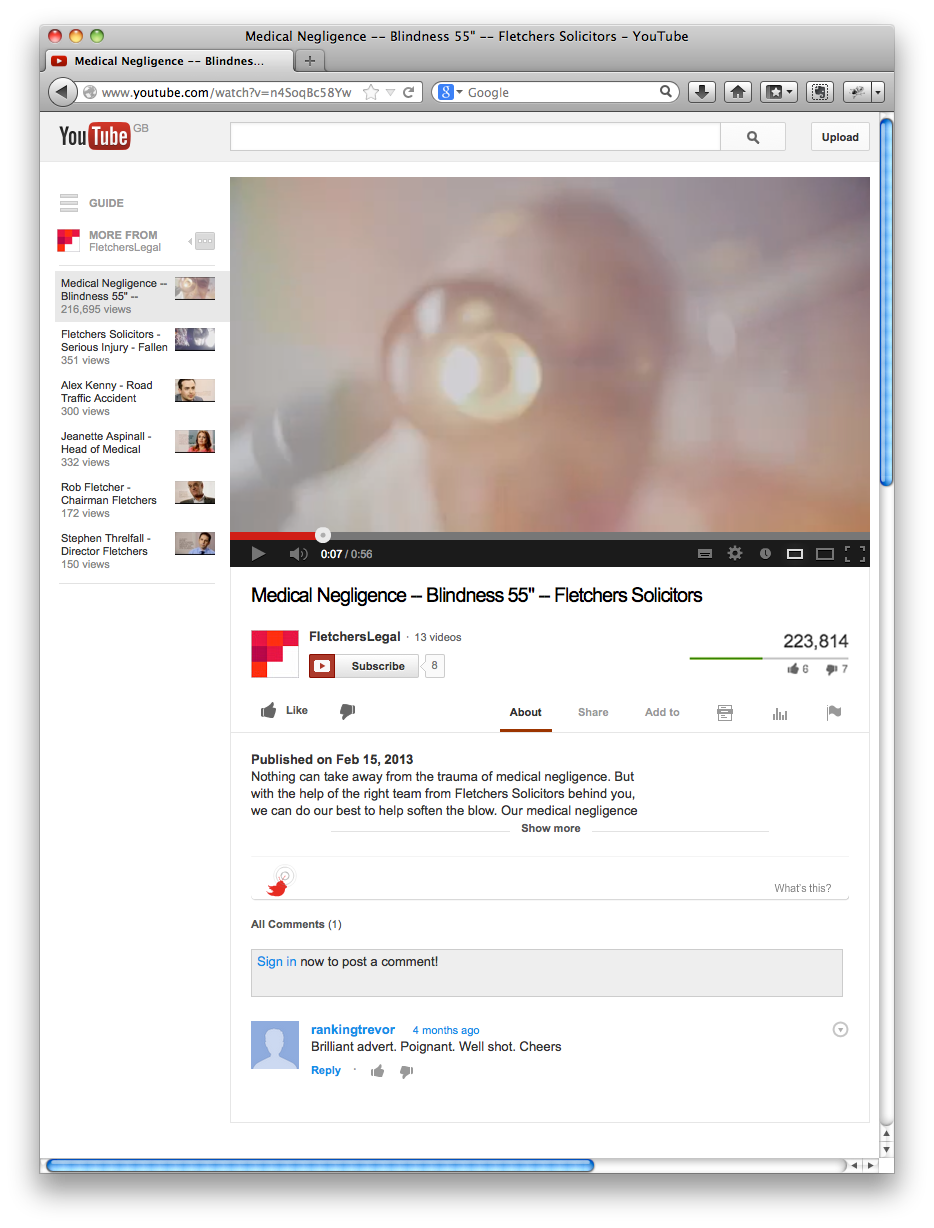Open Alex Kenny Road Traffic Accident video
934x1228 pixels.
tap(138, 398)
